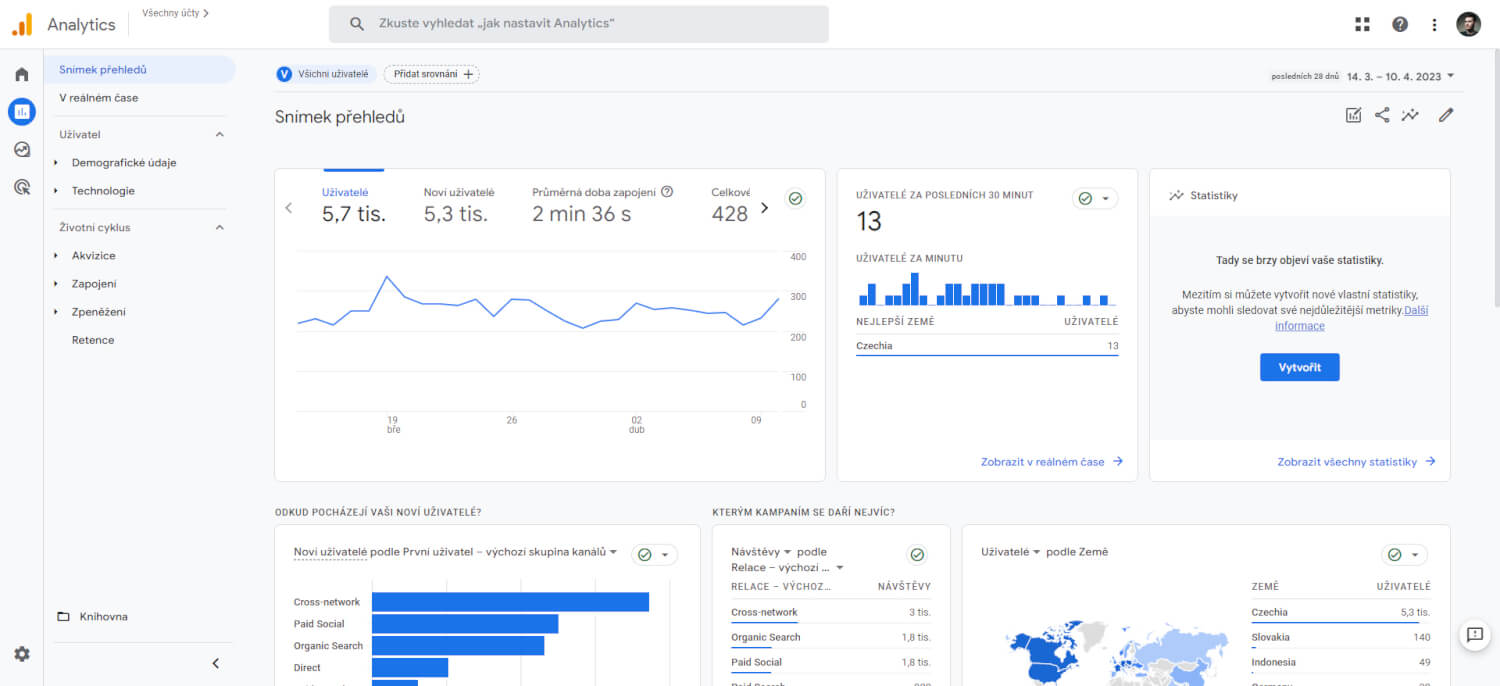1500x686 pixels.
Task: Open the date range picker for 14.3–10.4.2023
Action: [x=1398, y=74]
